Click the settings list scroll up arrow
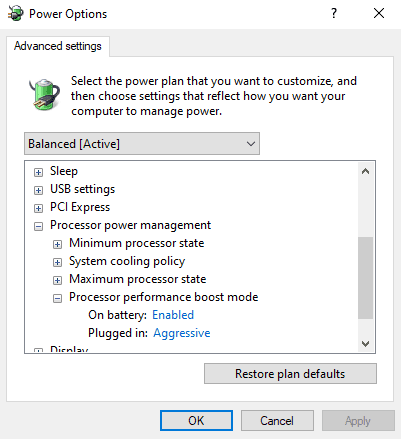 365,171
